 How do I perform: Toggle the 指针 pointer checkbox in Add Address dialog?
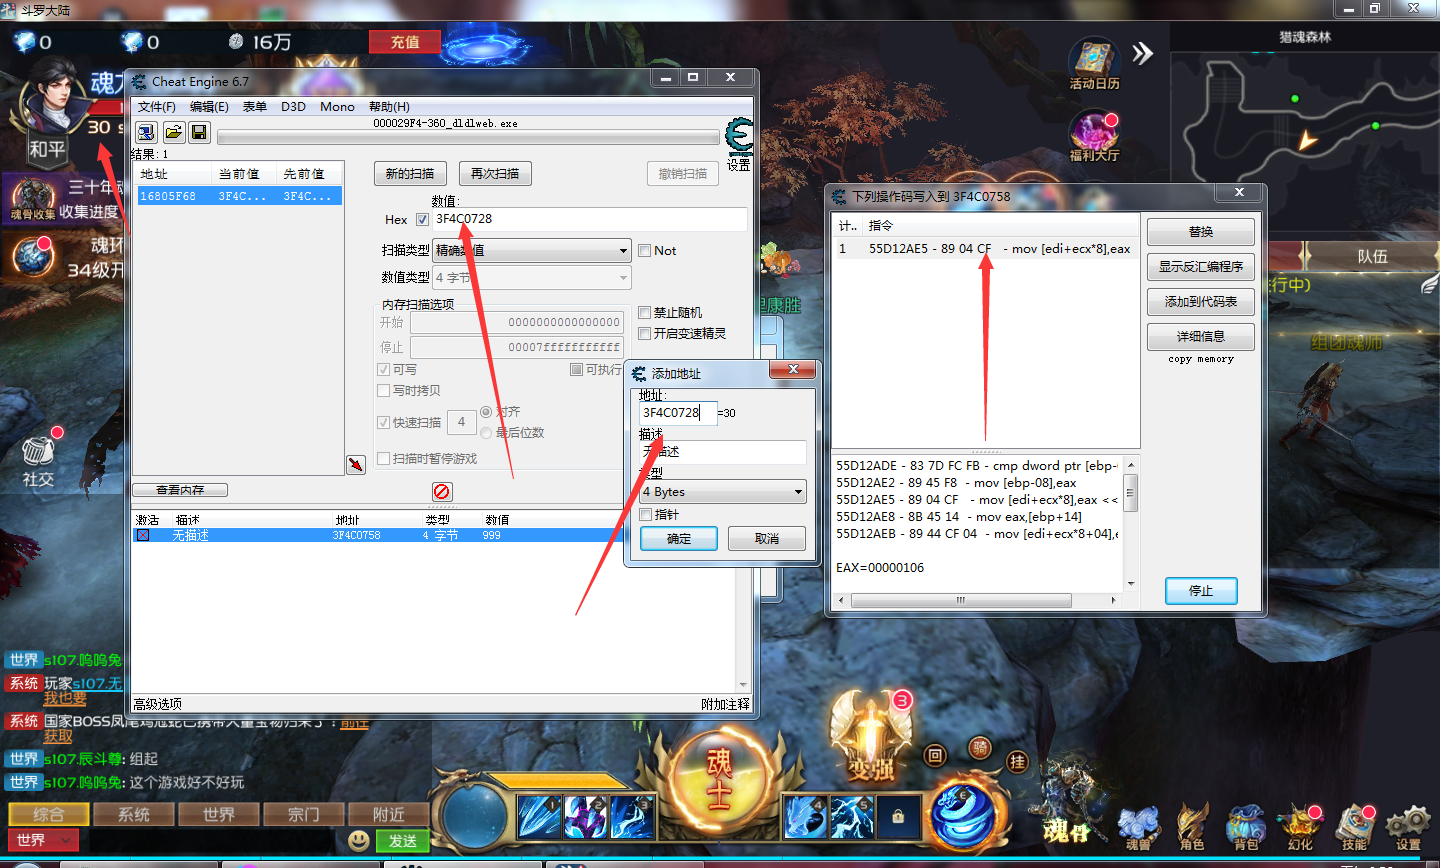(646, 515)
